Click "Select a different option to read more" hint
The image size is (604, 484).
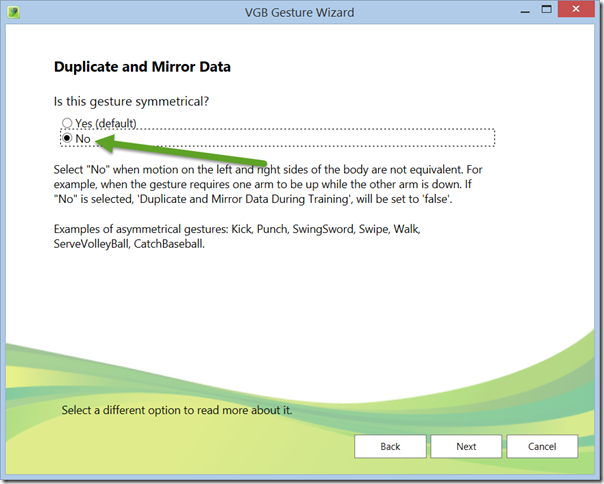pyautogui.click(x=177, y=410)
